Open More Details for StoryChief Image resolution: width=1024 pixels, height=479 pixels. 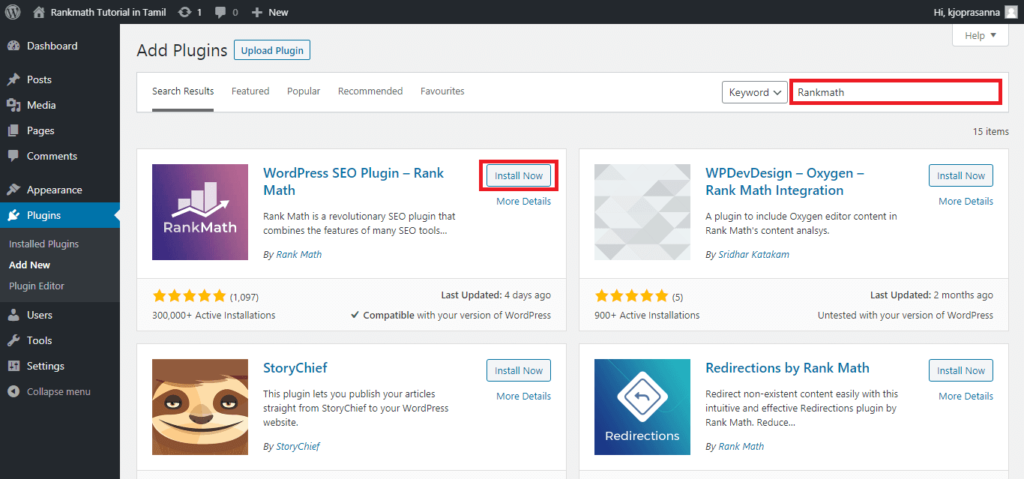point(523,396)
